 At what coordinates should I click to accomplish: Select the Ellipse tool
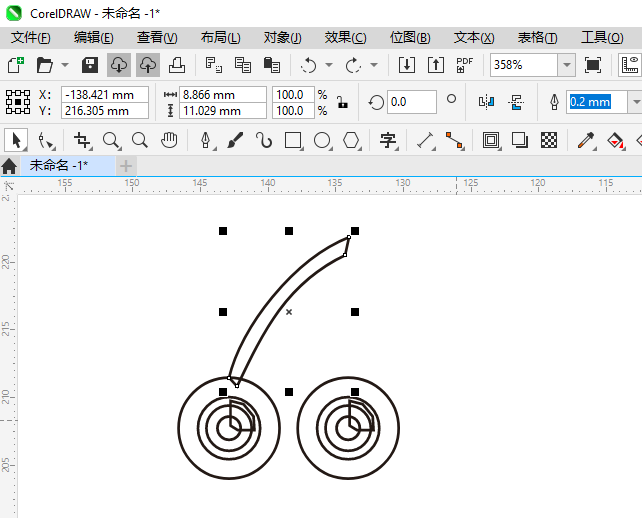pos(322,140)
